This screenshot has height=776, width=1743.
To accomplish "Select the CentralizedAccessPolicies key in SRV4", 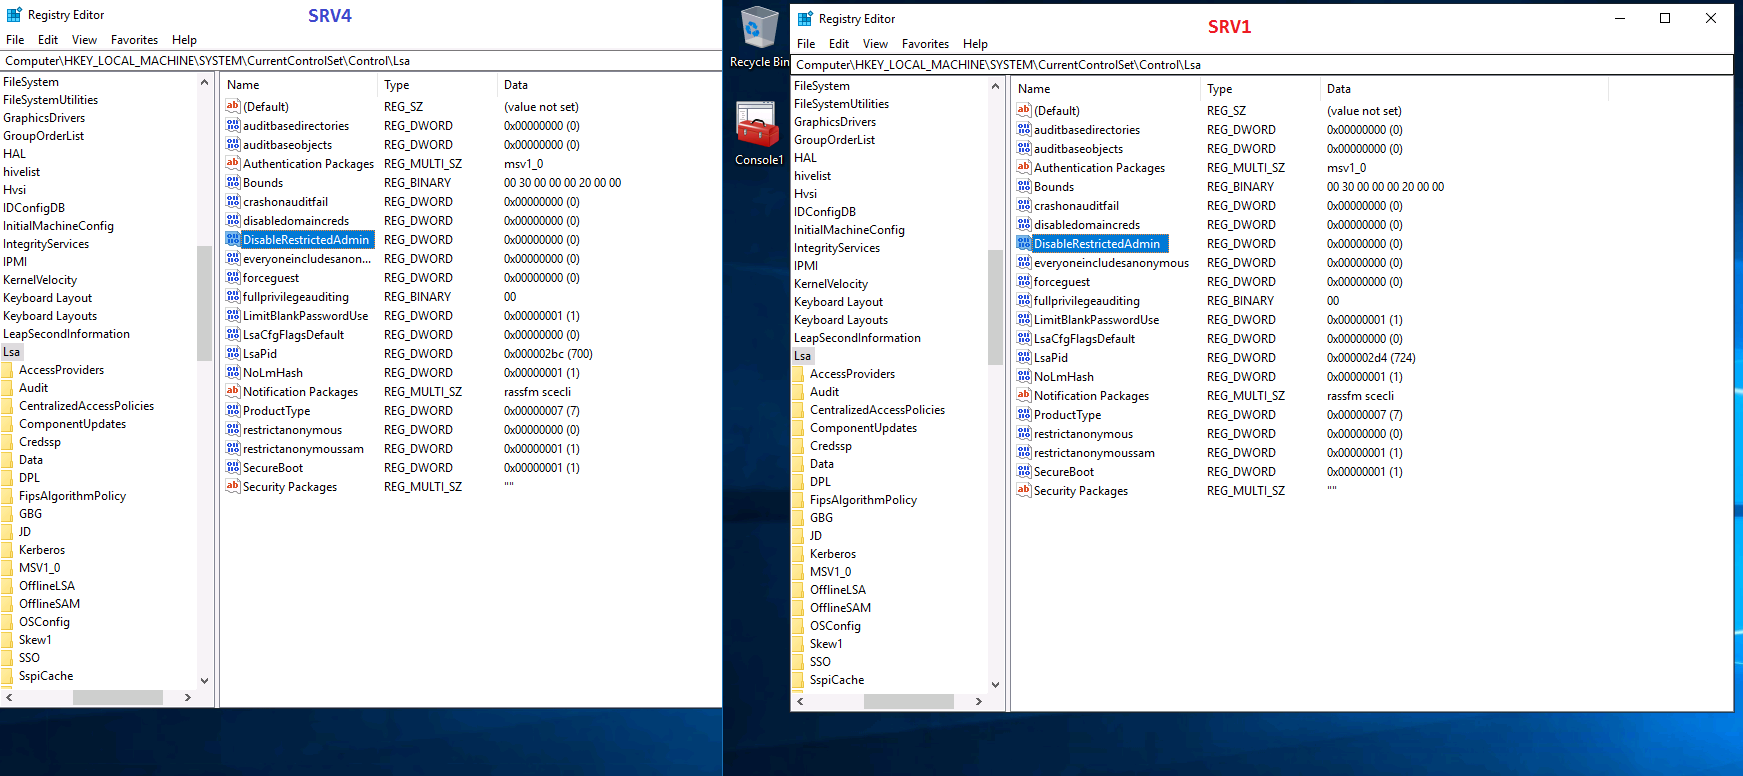I will click(x=87, y=406).
